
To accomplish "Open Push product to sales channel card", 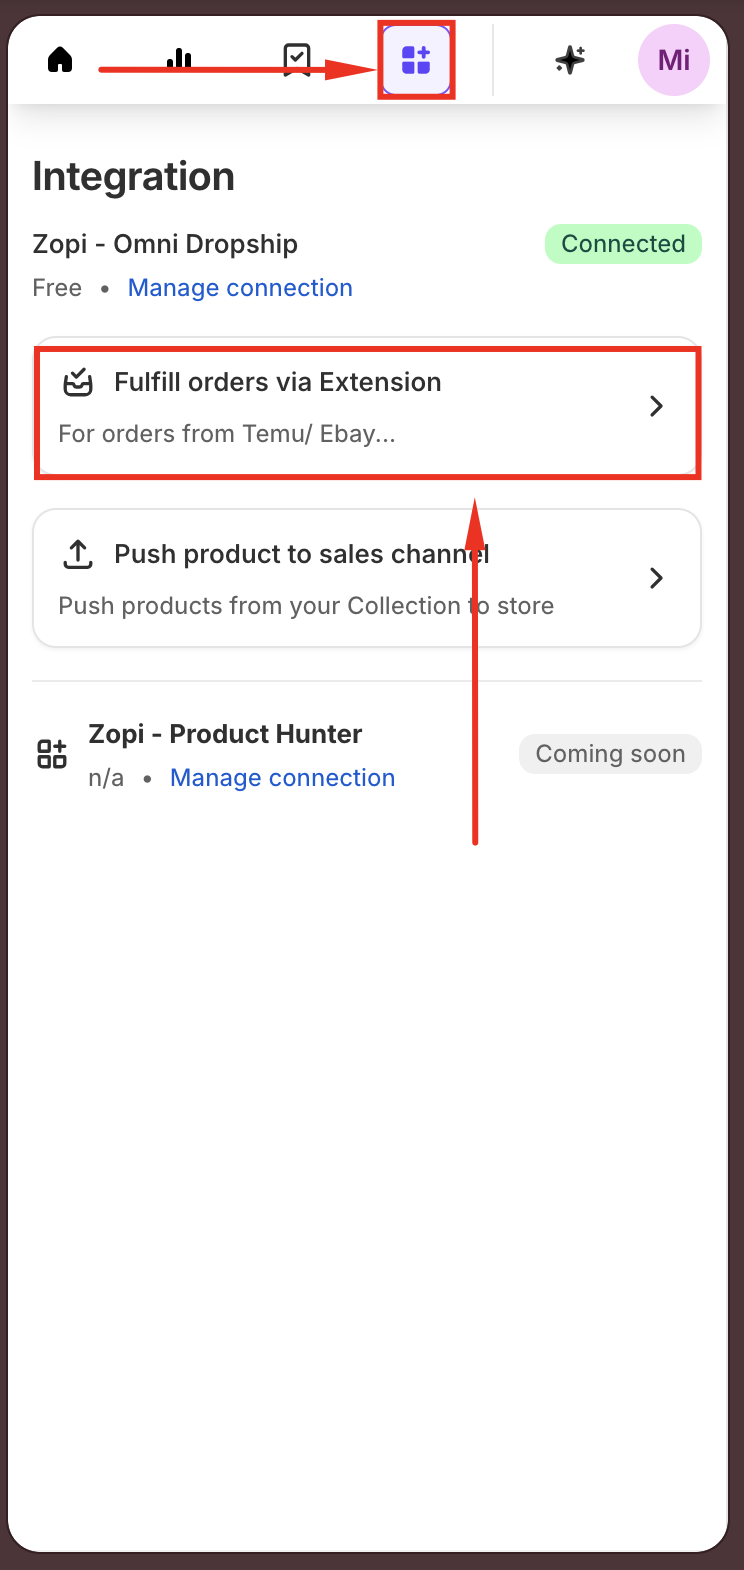I will point(367,578).
